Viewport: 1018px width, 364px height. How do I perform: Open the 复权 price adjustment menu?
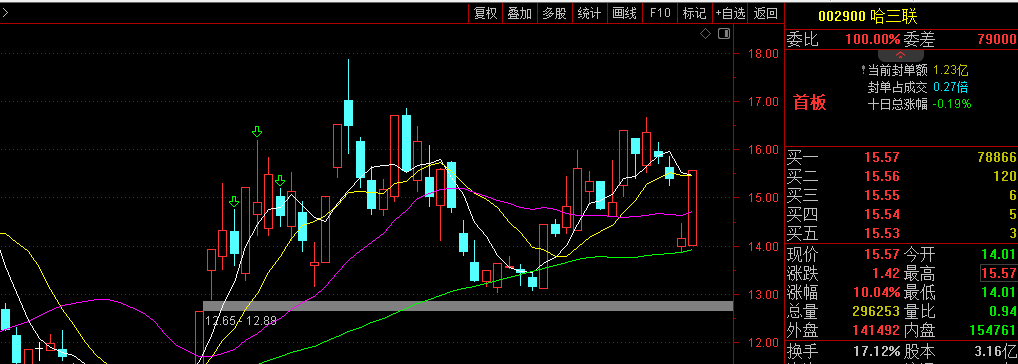[486, 13]
